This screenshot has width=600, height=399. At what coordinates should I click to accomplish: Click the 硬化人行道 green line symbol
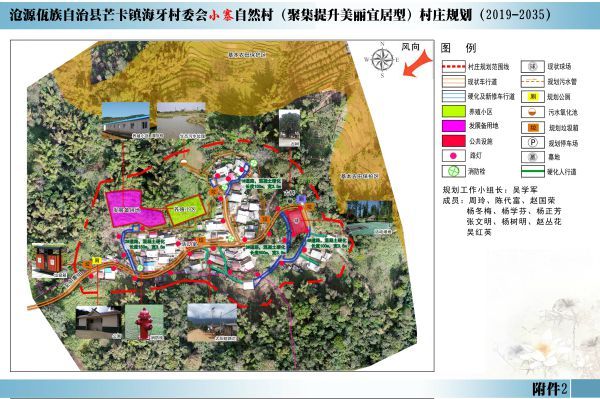533,171
